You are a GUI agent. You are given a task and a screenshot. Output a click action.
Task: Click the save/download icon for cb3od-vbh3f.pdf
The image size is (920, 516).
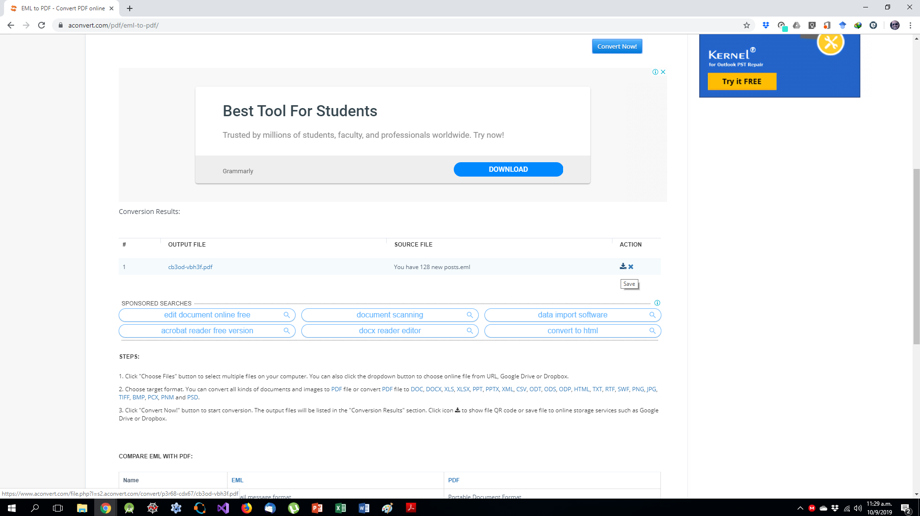point(623,267)
